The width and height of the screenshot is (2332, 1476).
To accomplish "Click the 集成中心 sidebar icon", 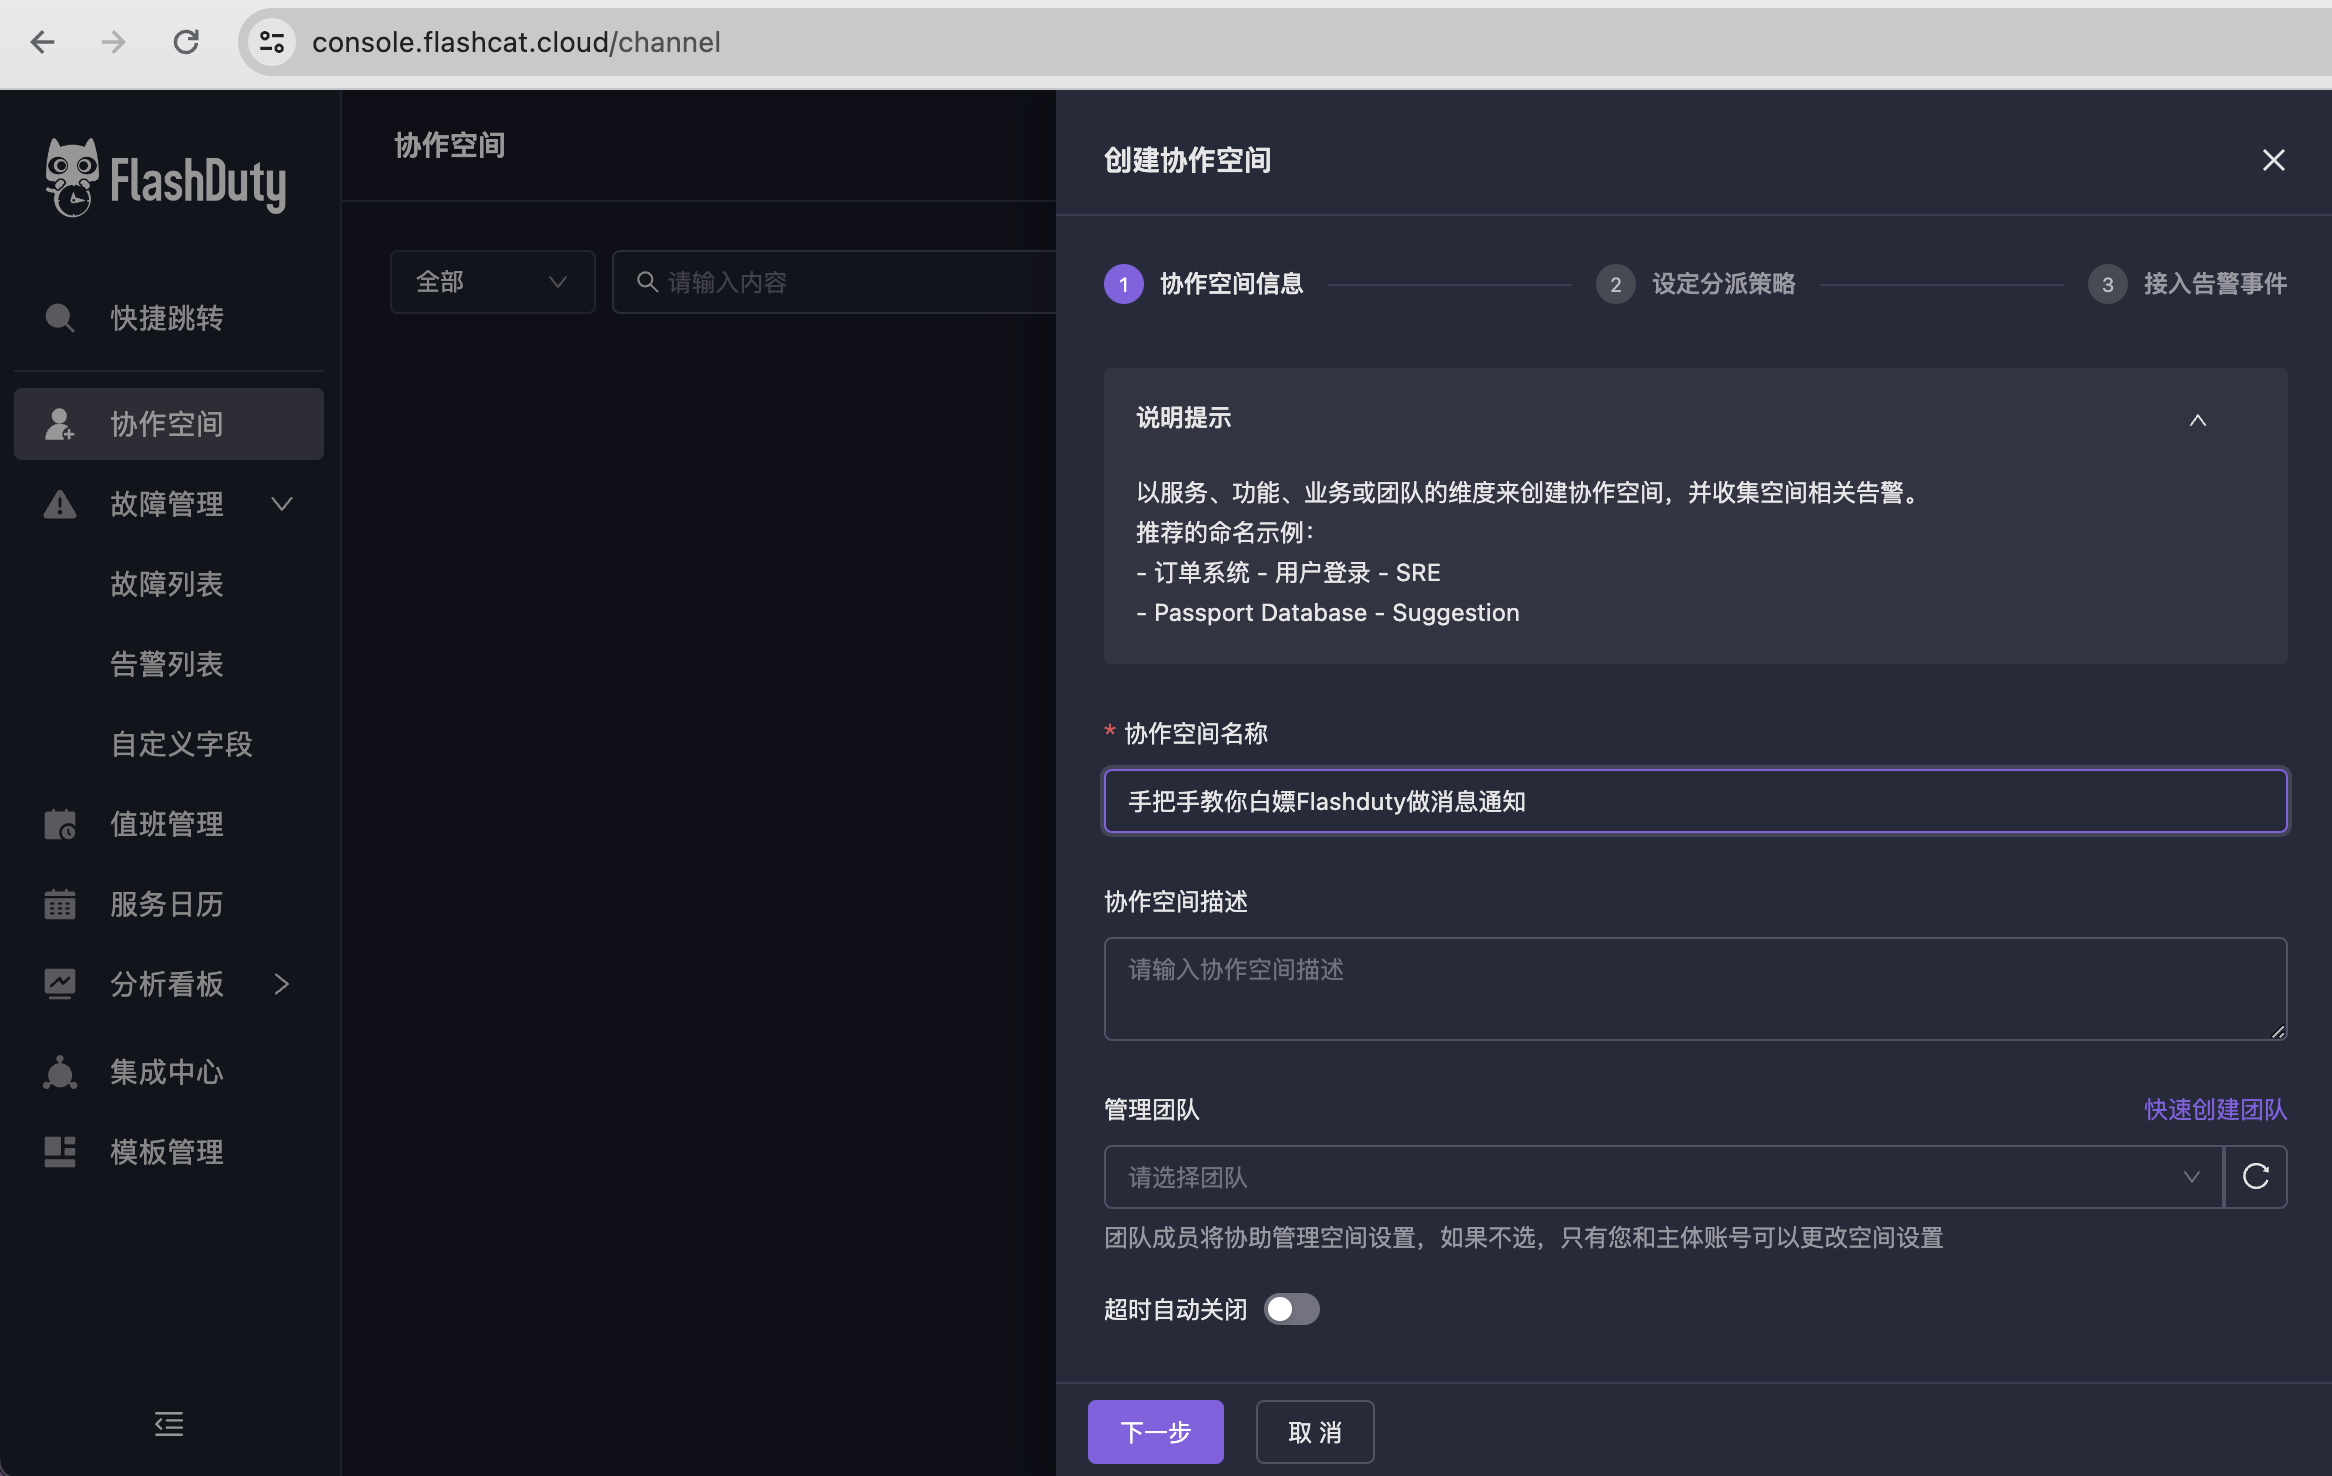I will tap(60, 1072).
